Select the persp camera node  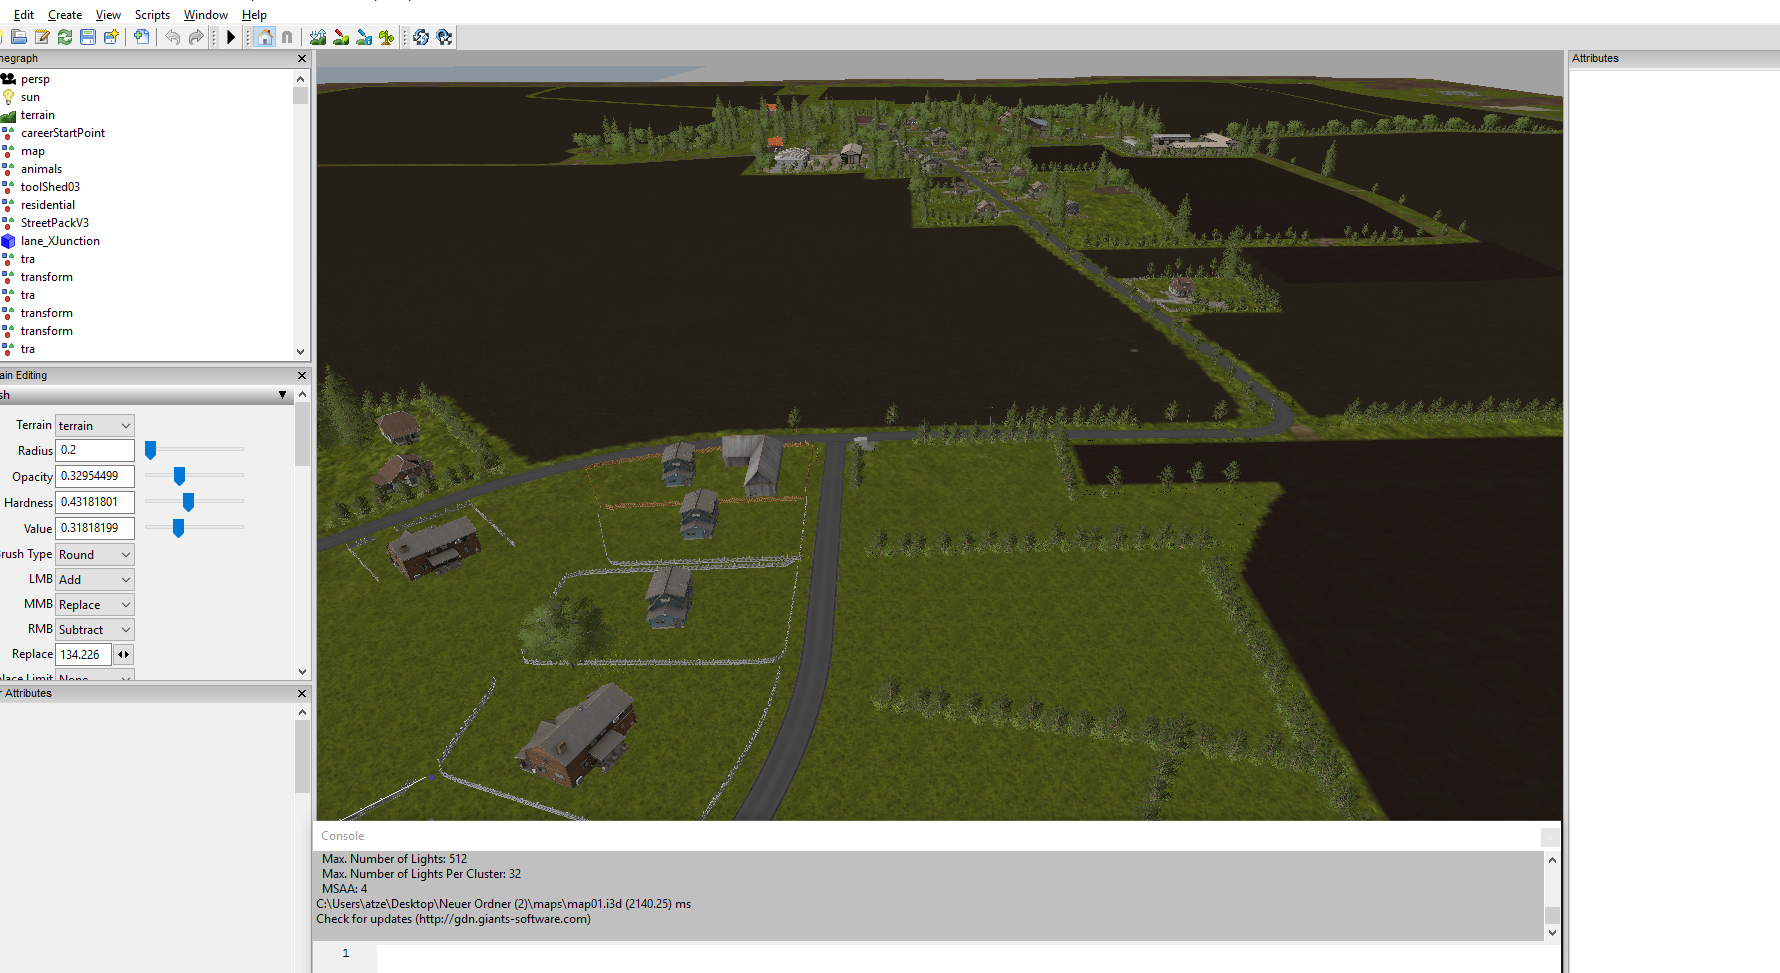(35, 79)
